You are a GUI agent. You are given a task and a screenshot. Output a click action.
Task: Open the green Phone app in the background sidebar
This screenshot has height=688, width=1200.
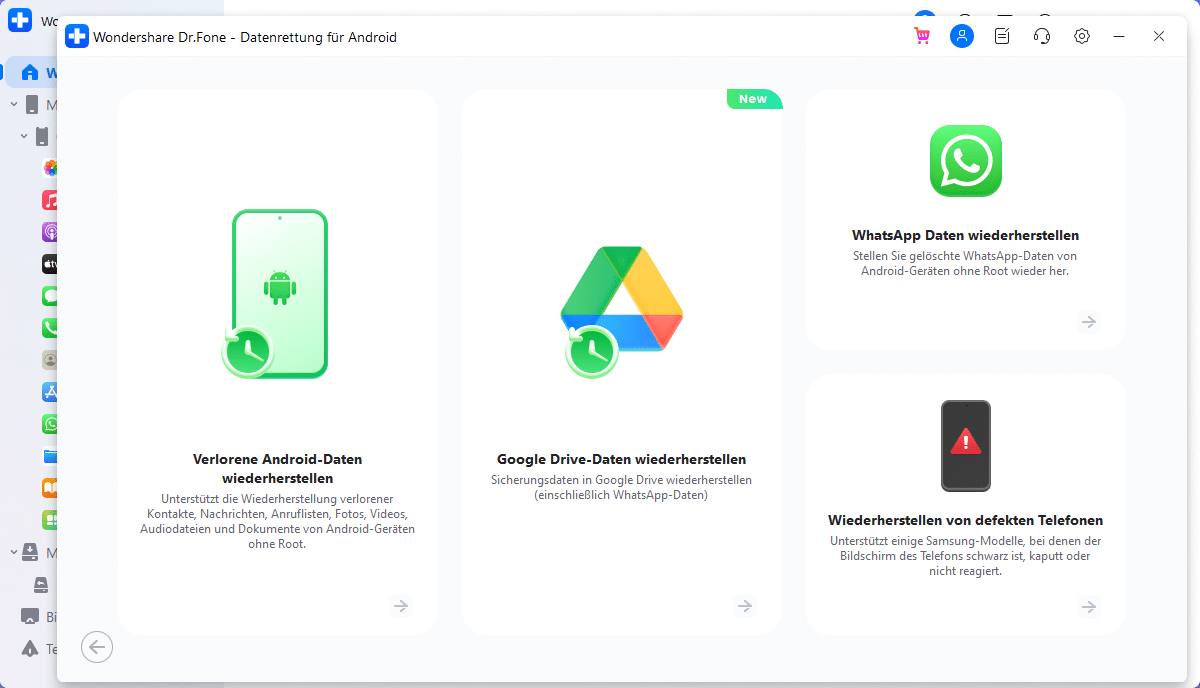click(50, 328)
